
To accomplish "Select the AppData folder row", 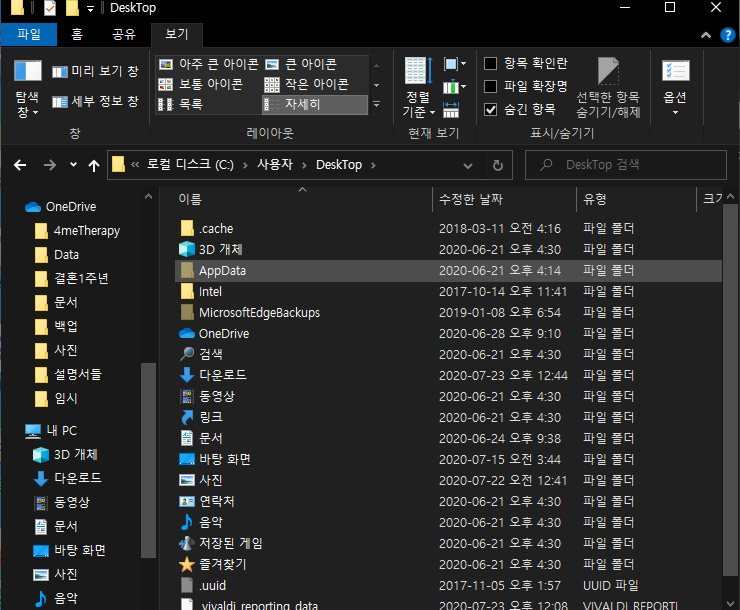I will (x=448, y=271).
